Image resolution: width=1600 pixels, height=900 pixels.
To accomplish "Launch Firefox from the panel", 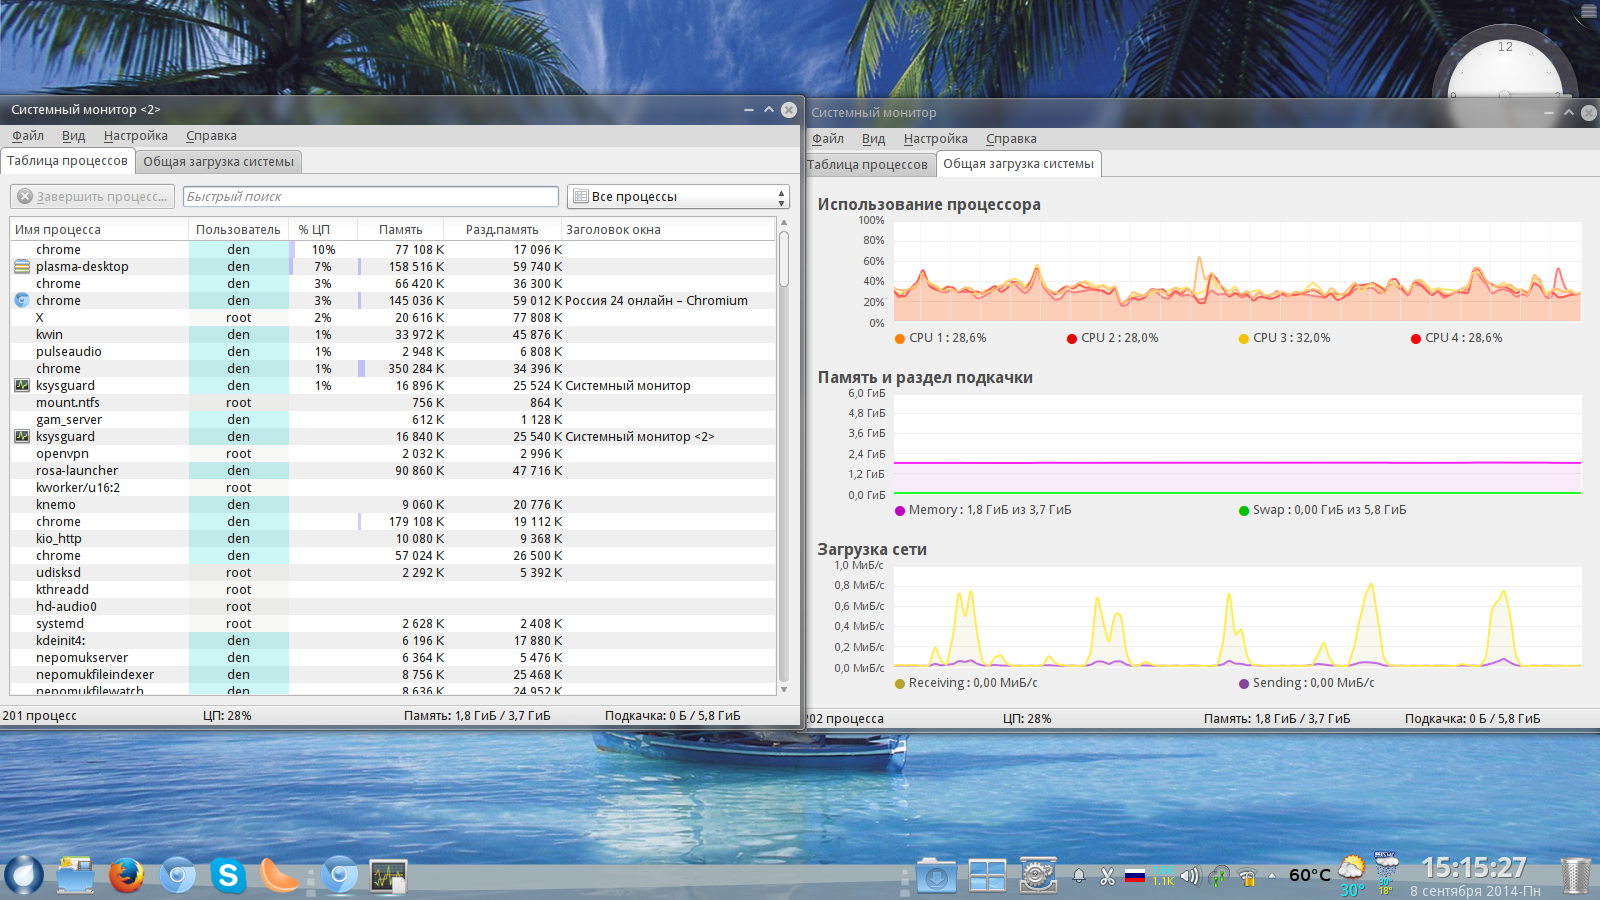I will 126,876.
